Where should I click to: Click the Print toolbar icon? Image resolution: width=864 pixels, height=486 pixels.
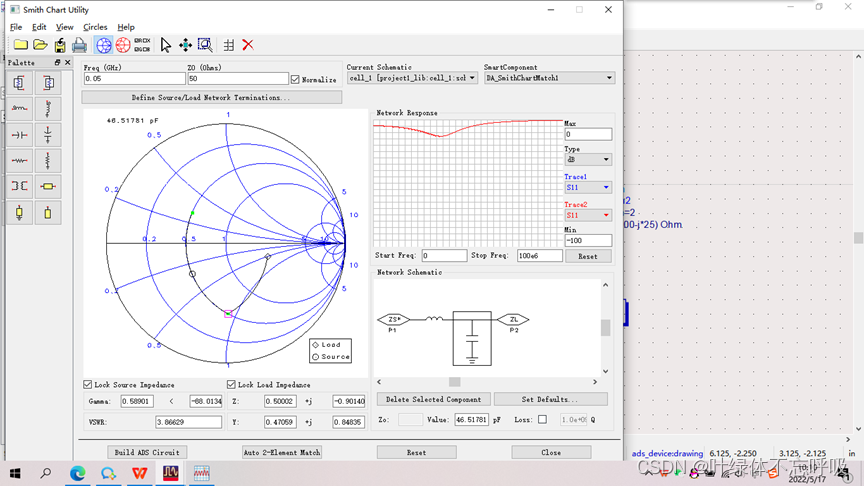[79, 45]
